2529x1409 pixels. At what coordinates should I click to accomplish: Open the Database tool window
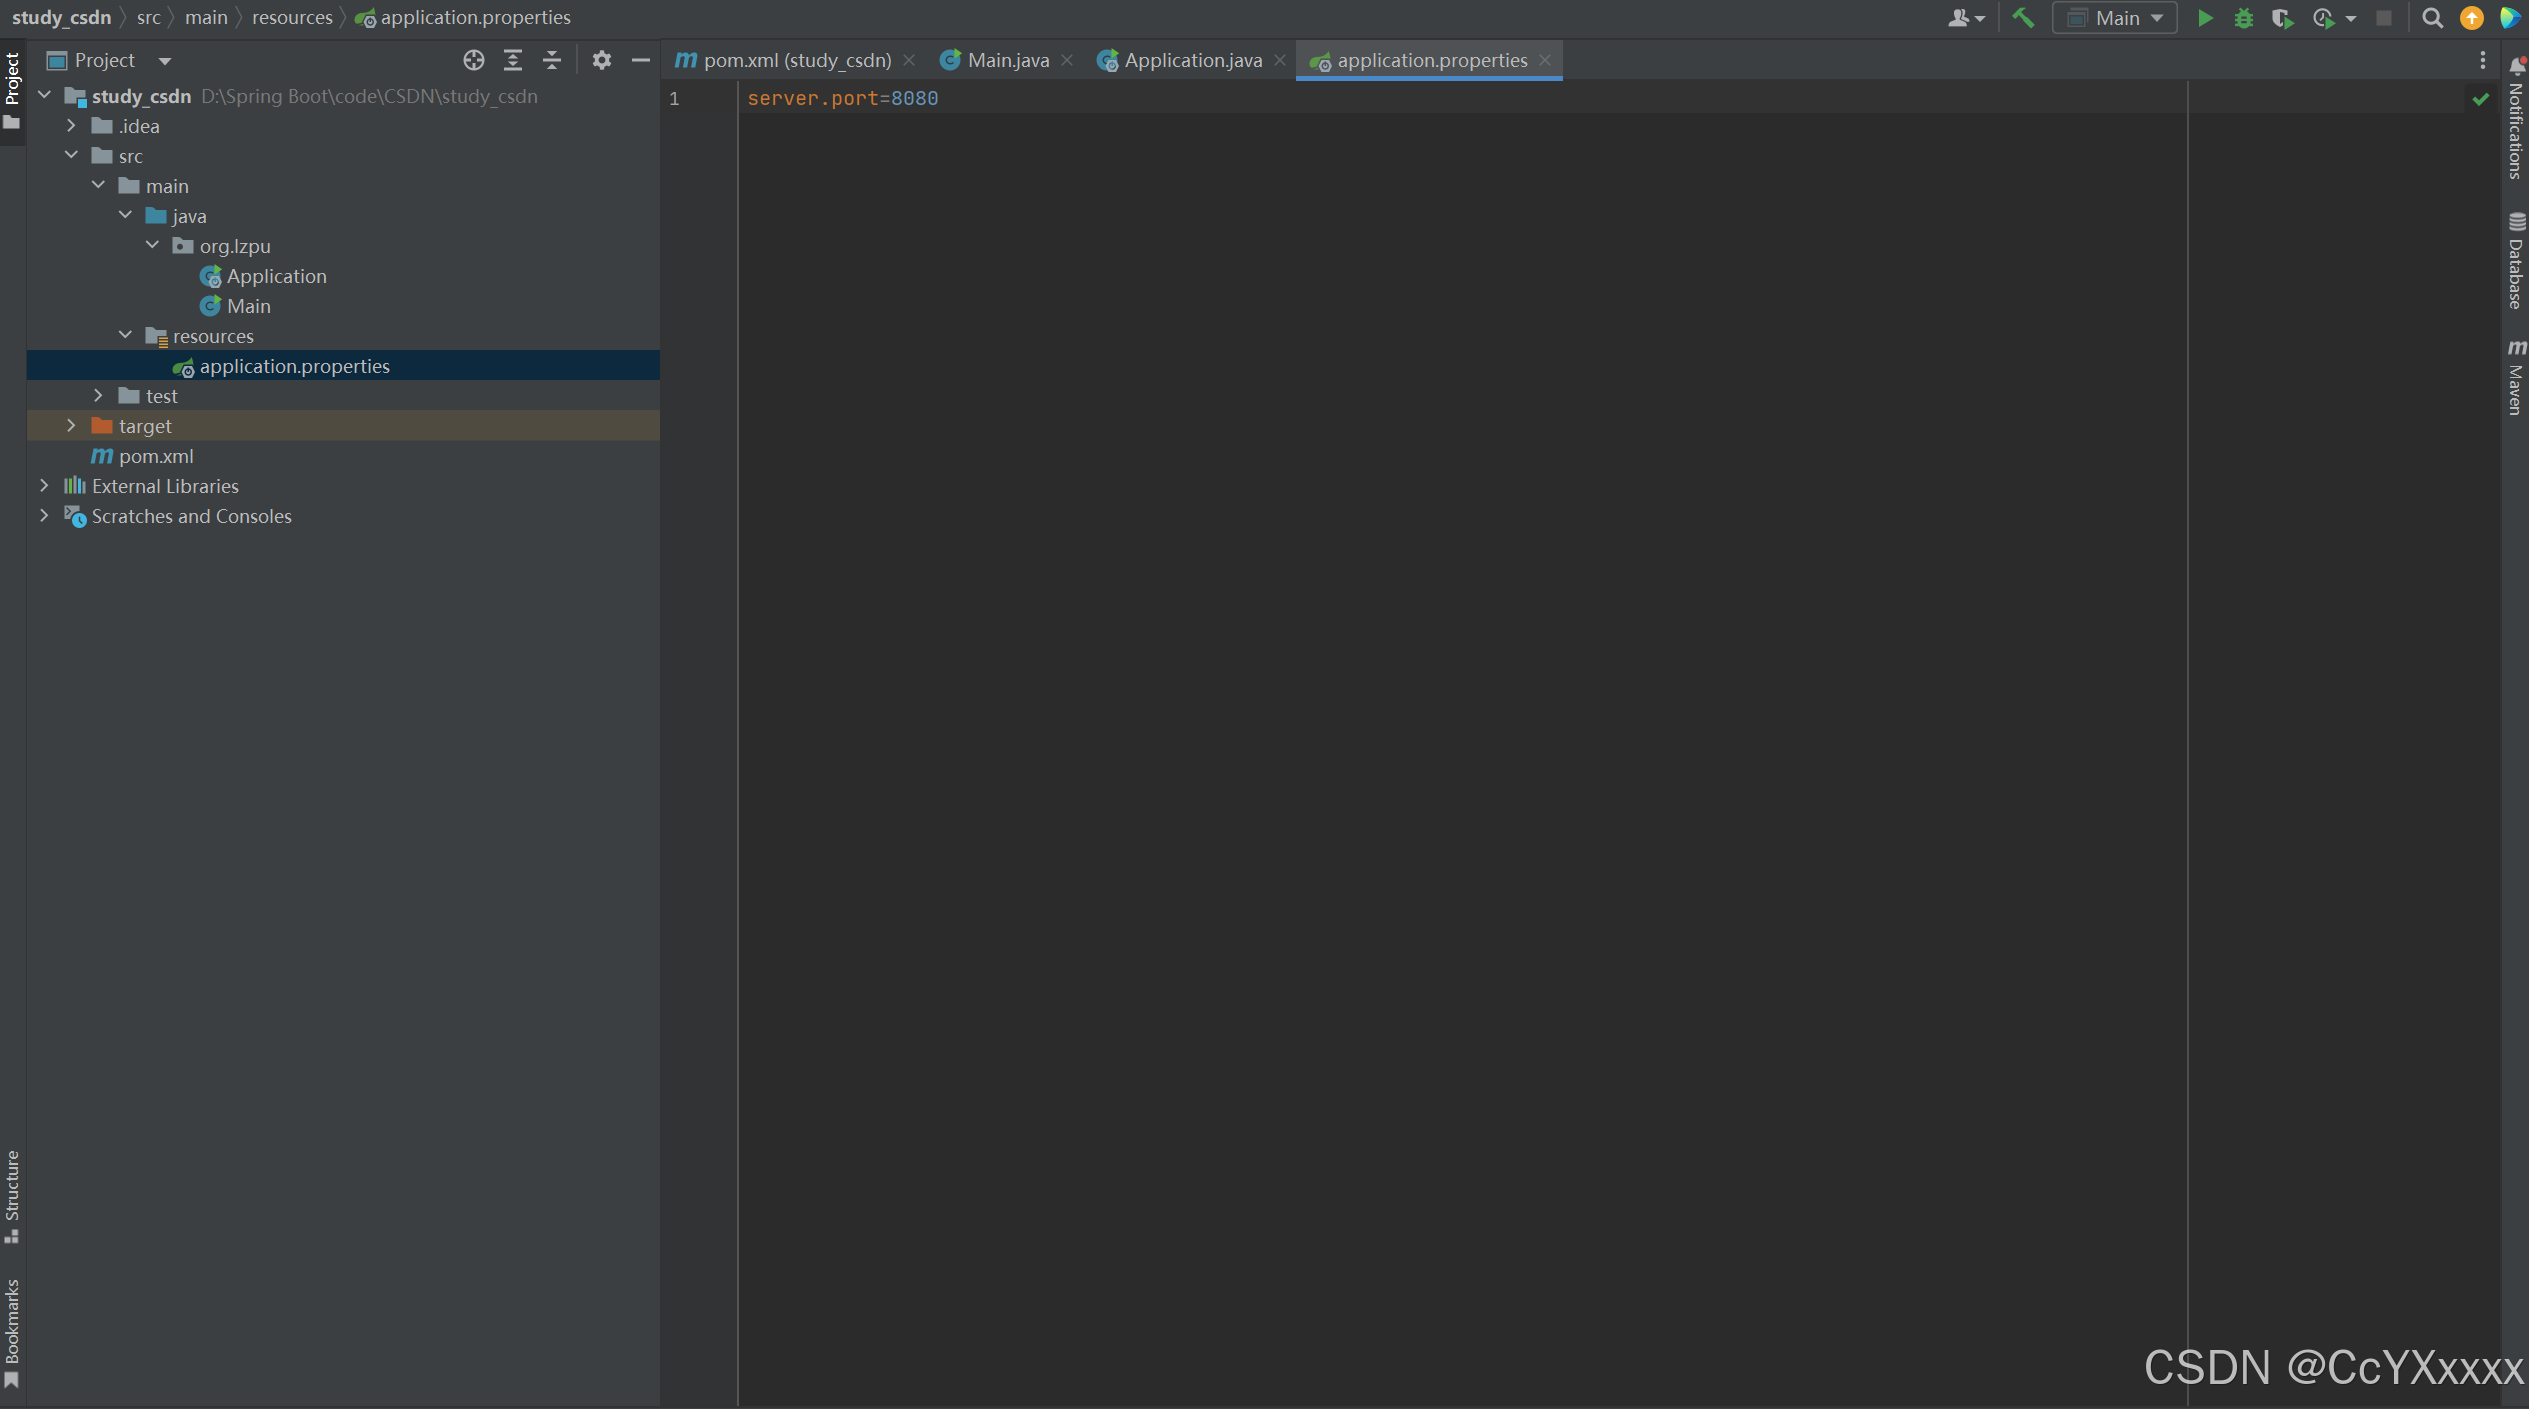tap(2515, 260)
